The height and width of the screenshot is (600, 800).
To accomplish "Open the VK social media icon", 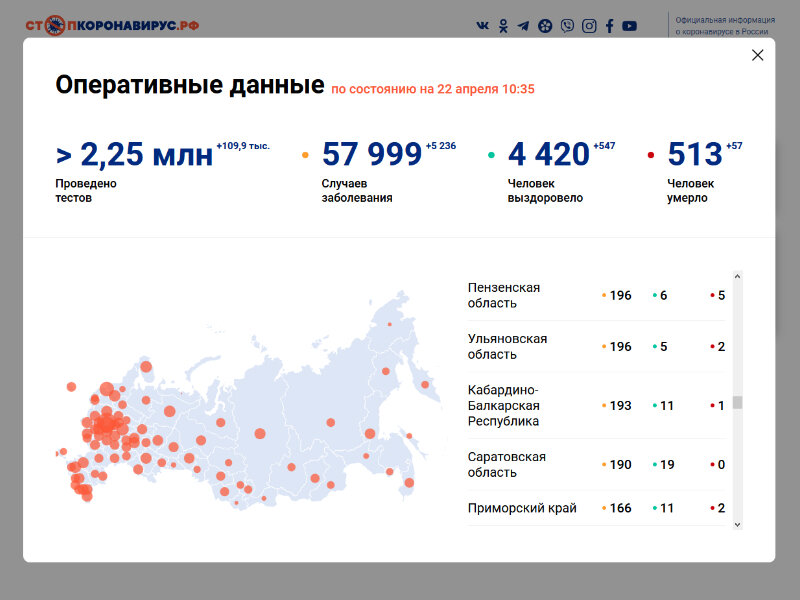I will pos(483,25).
